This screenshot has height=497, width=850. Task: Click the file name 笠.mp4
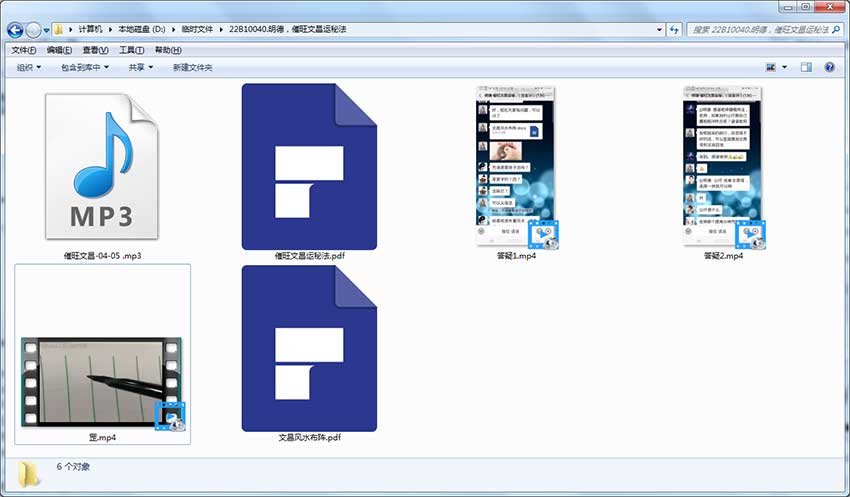coord(102,437)
